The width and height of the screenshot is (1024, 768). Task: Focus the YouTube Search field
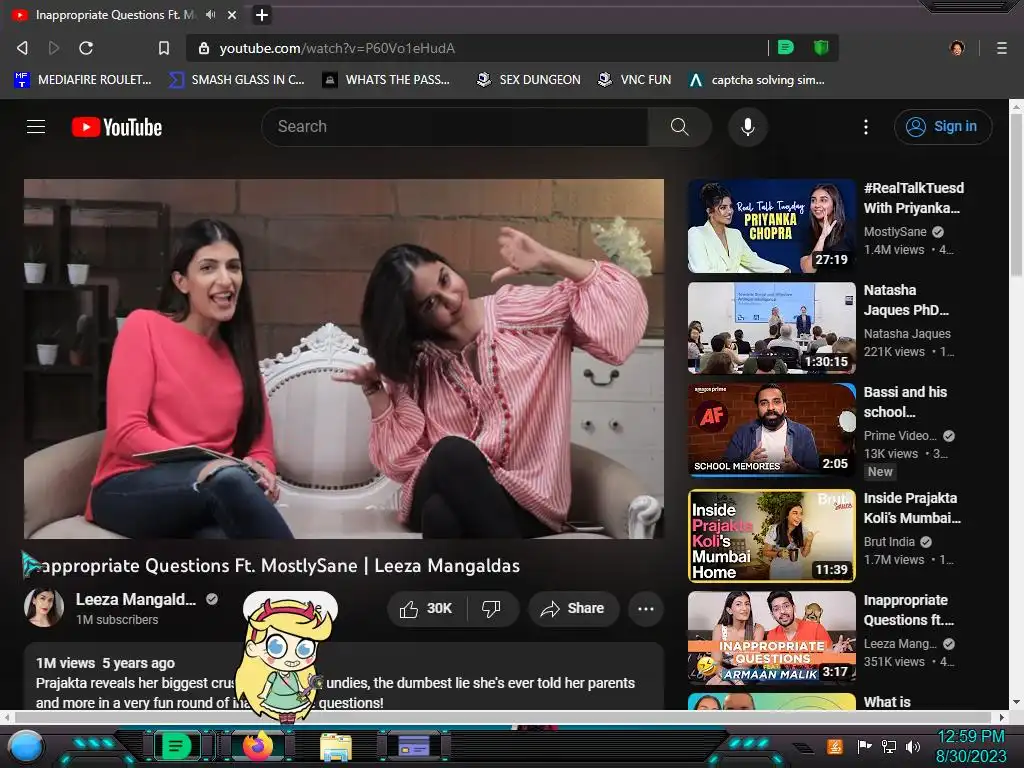coord(455,127)
